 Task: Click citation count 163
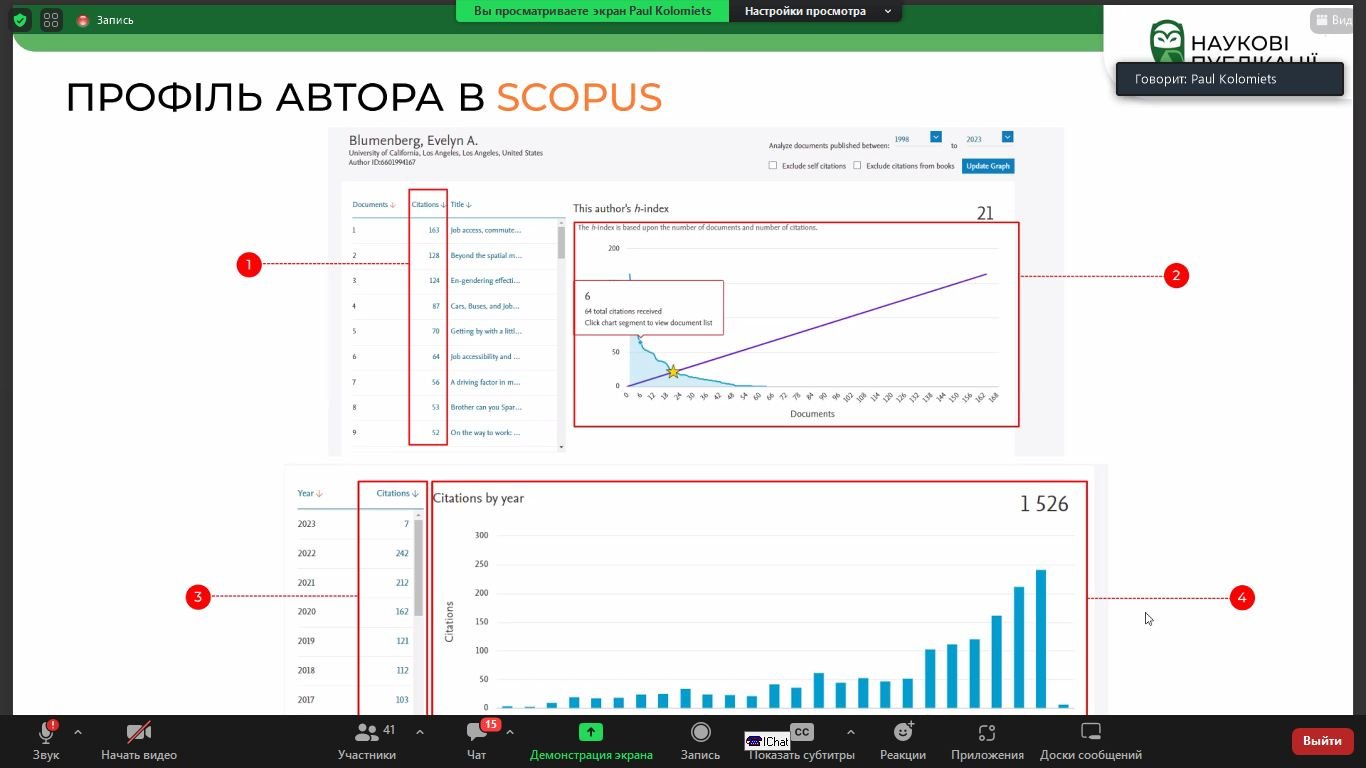pos(434,230)
